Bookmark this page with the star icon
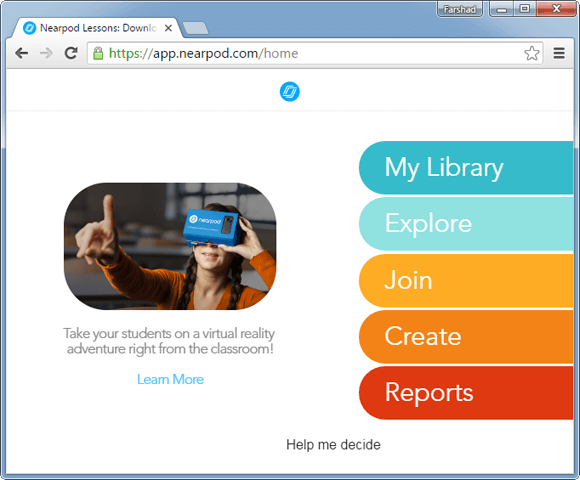Screen dimensions: 580x480 tap(532, 53)
